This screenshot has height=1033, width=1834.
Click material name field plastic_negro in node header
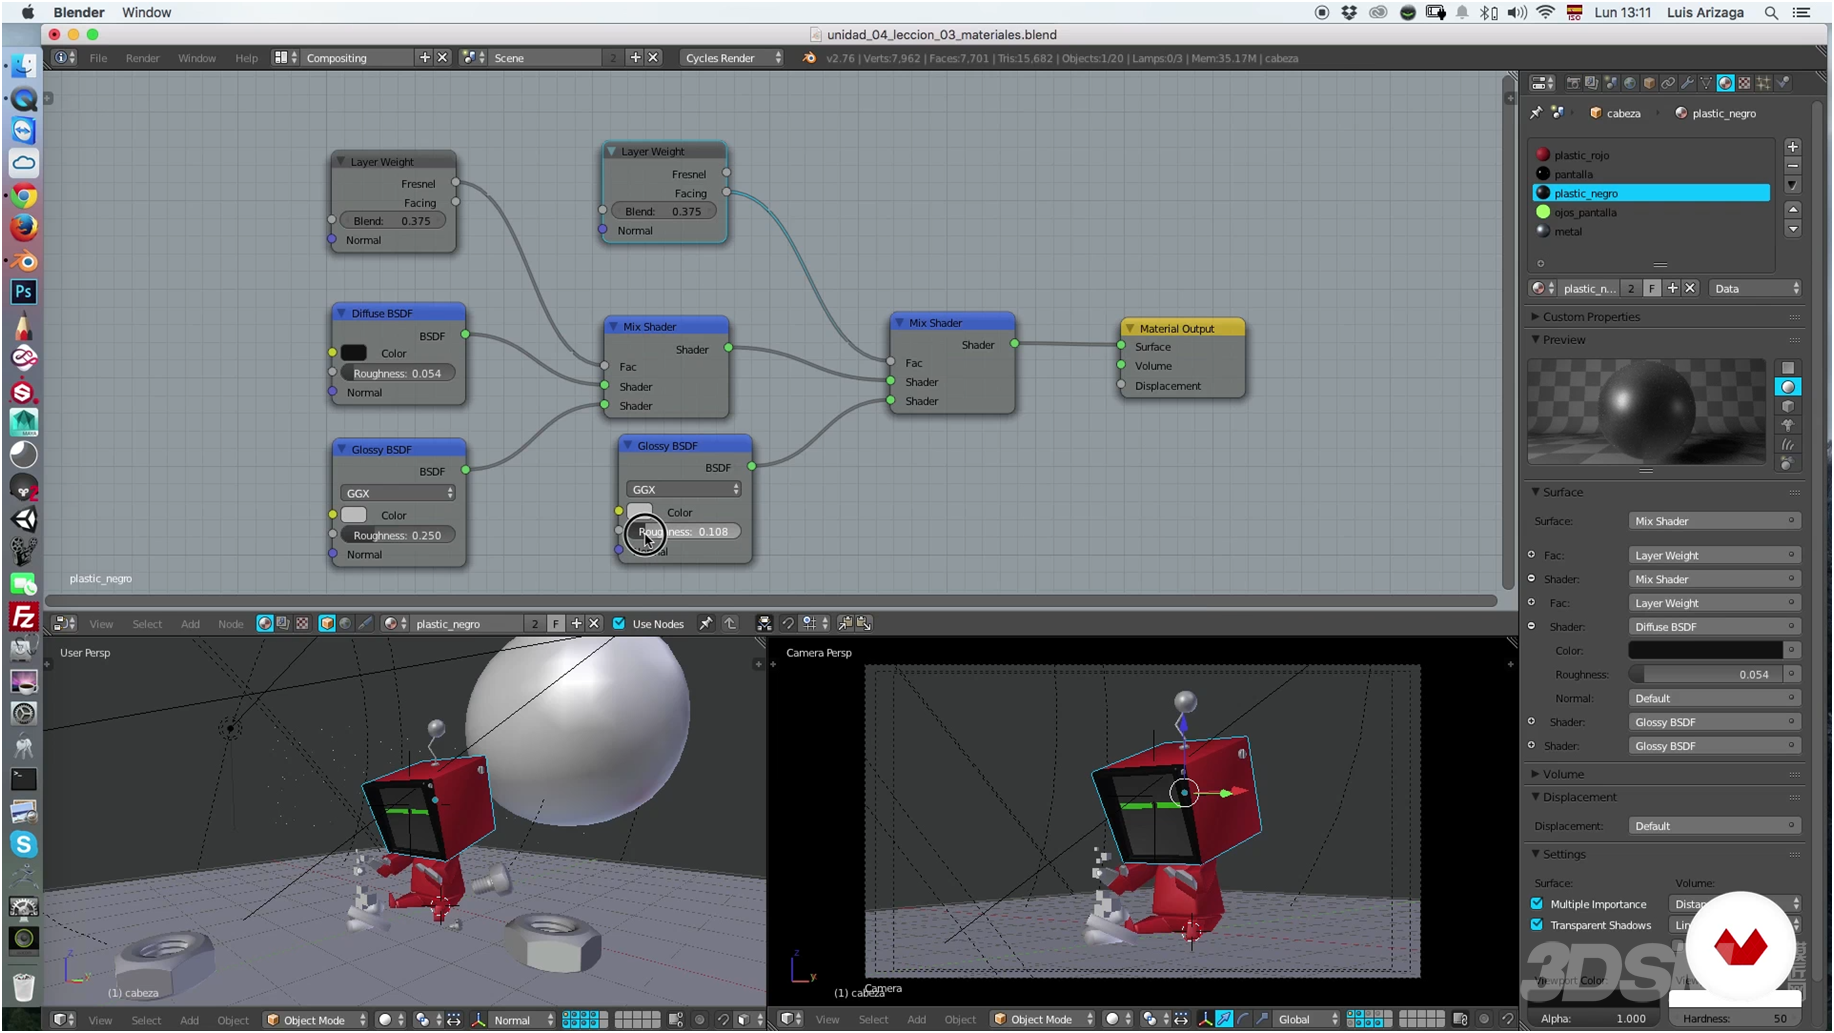click(467, 624)
